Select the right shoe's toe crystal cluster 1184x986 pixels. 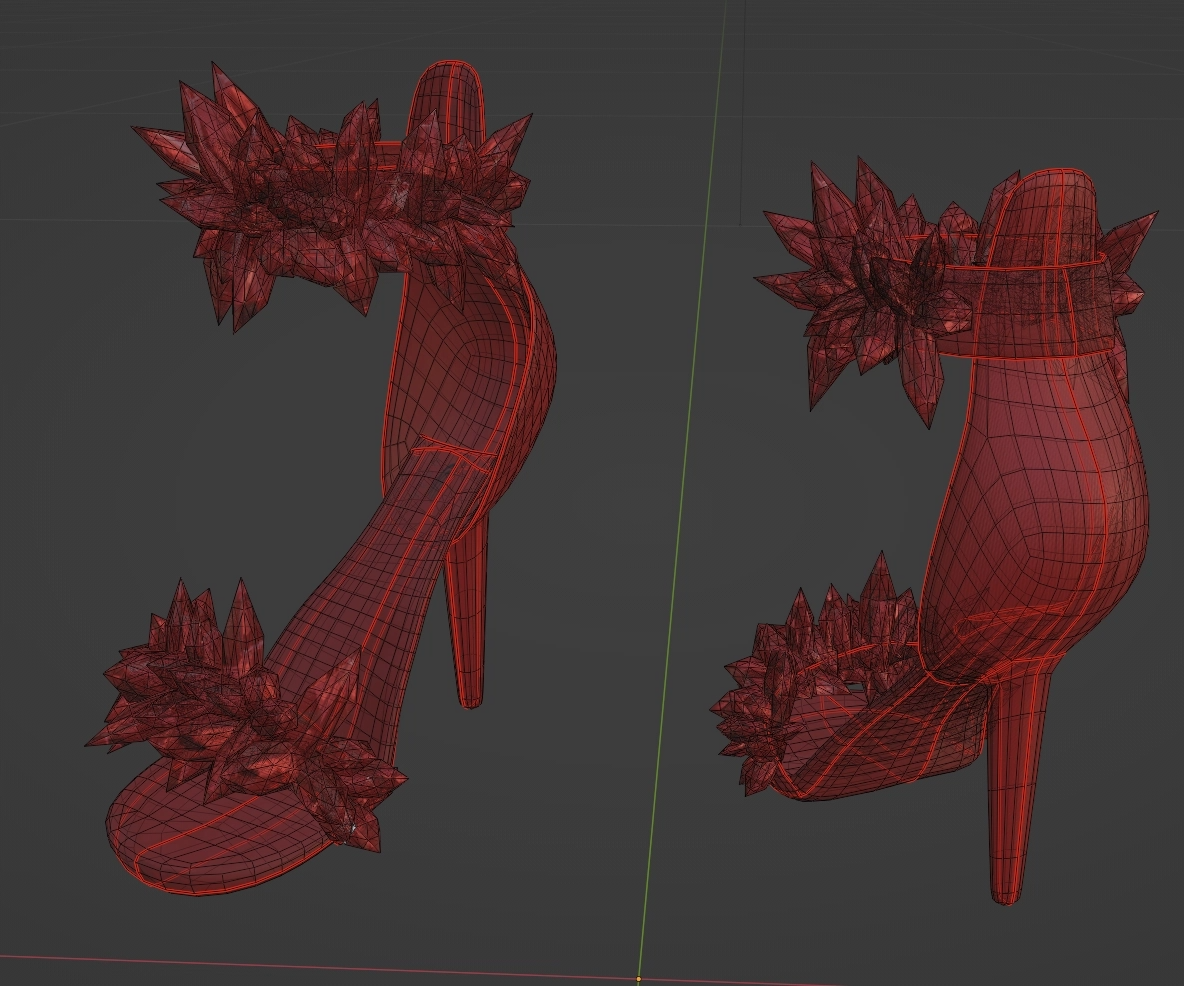click(790, 680)
